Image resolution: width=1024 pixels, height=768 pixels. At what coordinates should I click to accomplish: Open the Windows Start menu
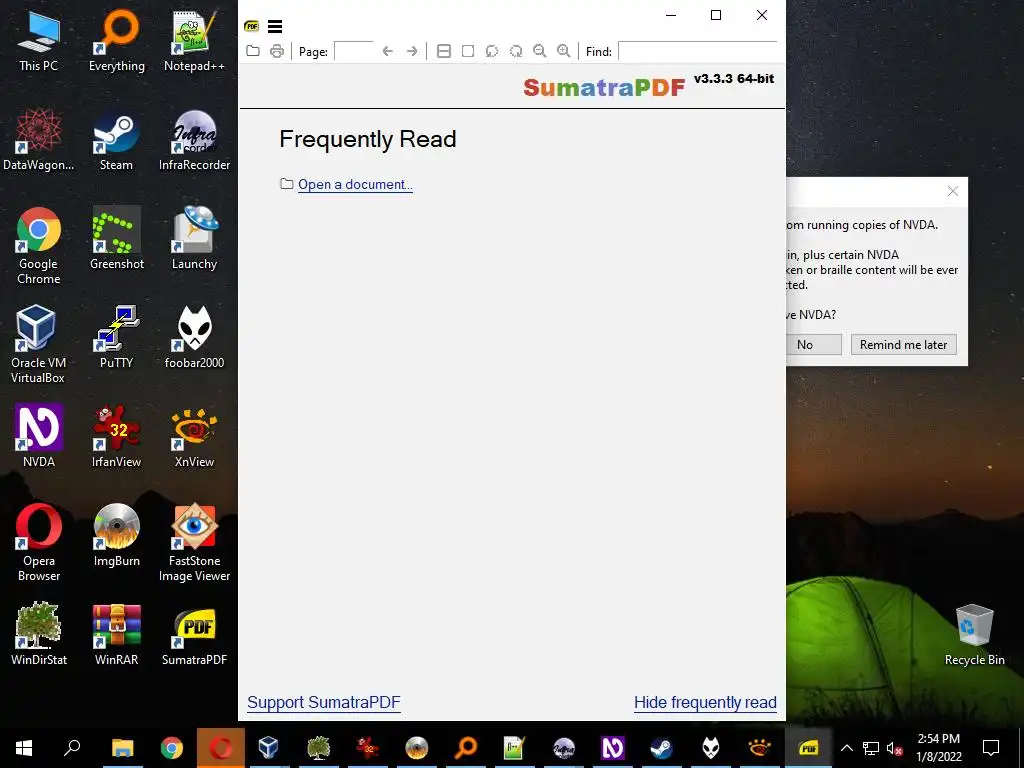pyautogui.click(x=24, y=748)
